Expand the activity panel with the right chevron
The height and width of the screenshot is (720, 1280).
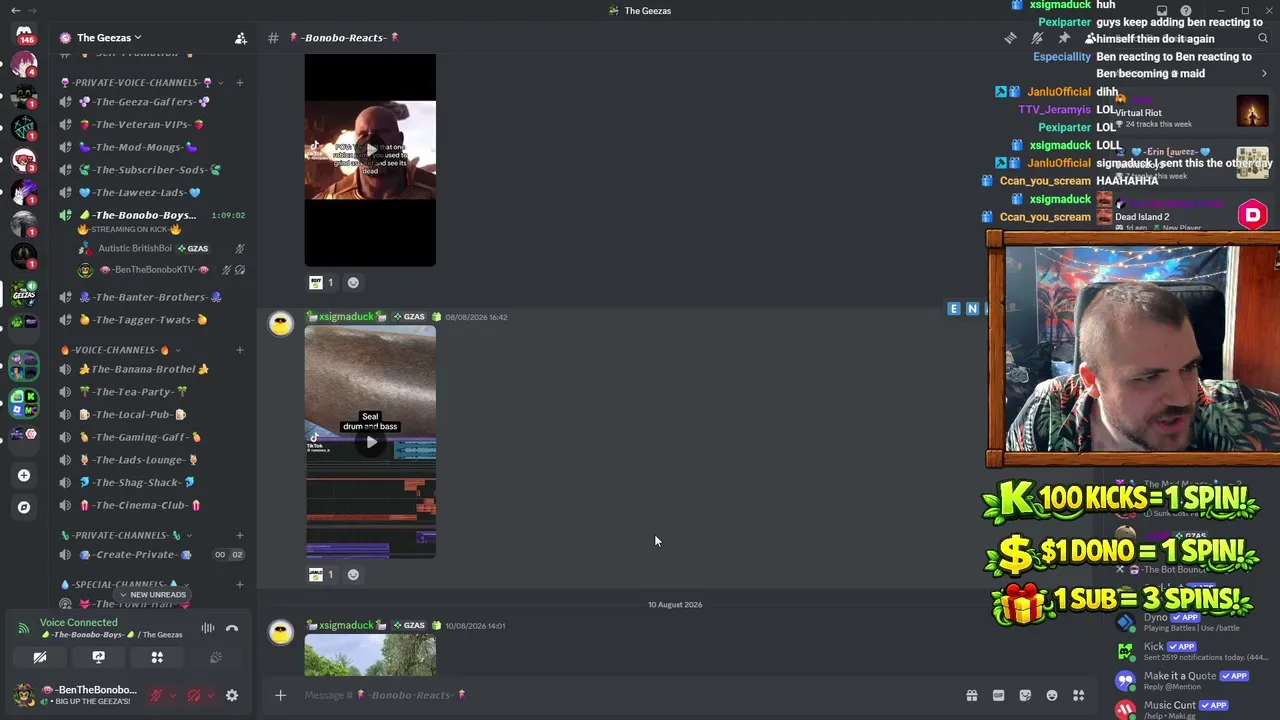(x=1264, y=74)
